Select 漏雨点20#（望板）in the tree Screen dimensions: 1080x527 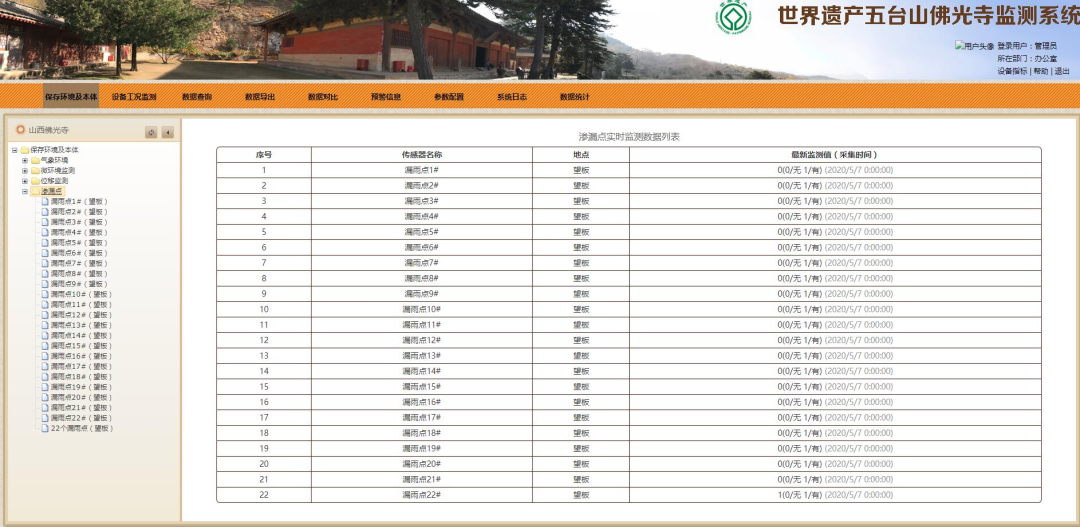point(81,397)
